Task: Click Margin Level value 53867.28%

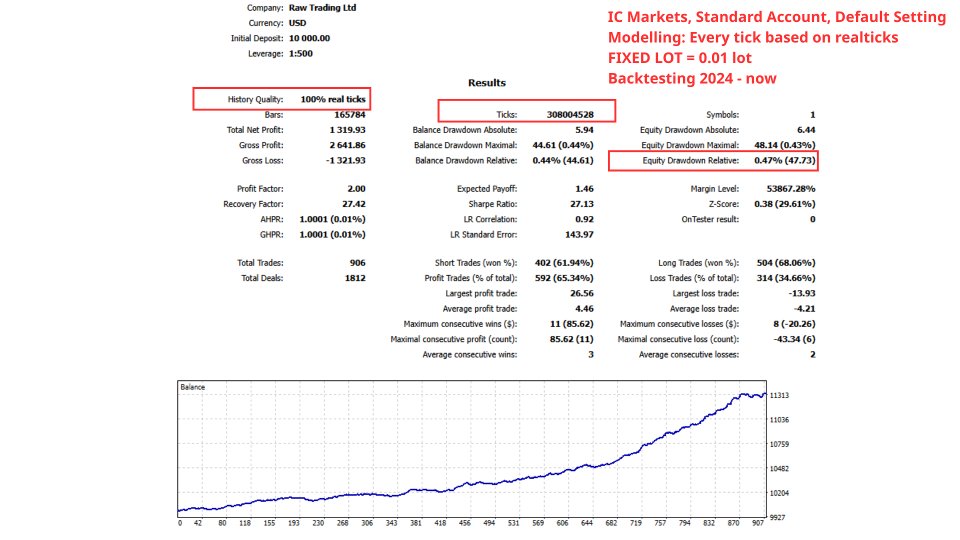Action: click(x=791, y=189)
